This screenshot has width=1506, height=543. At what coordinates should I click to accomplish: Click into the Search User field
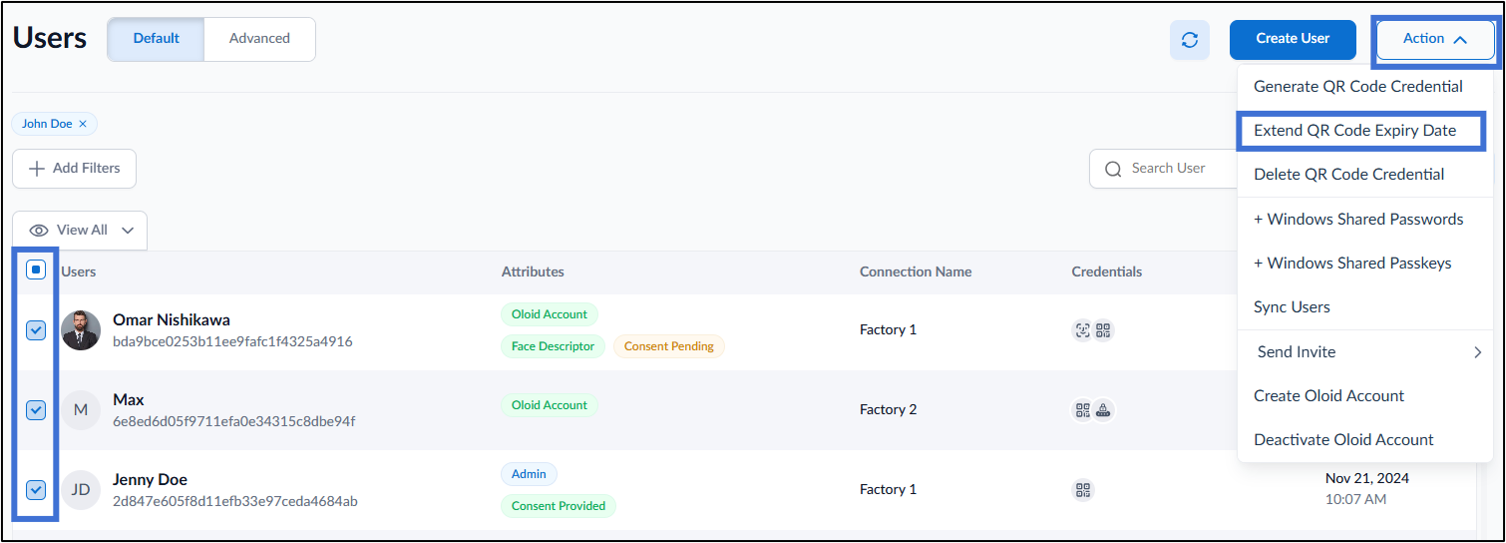click(x=1165, y=168)
